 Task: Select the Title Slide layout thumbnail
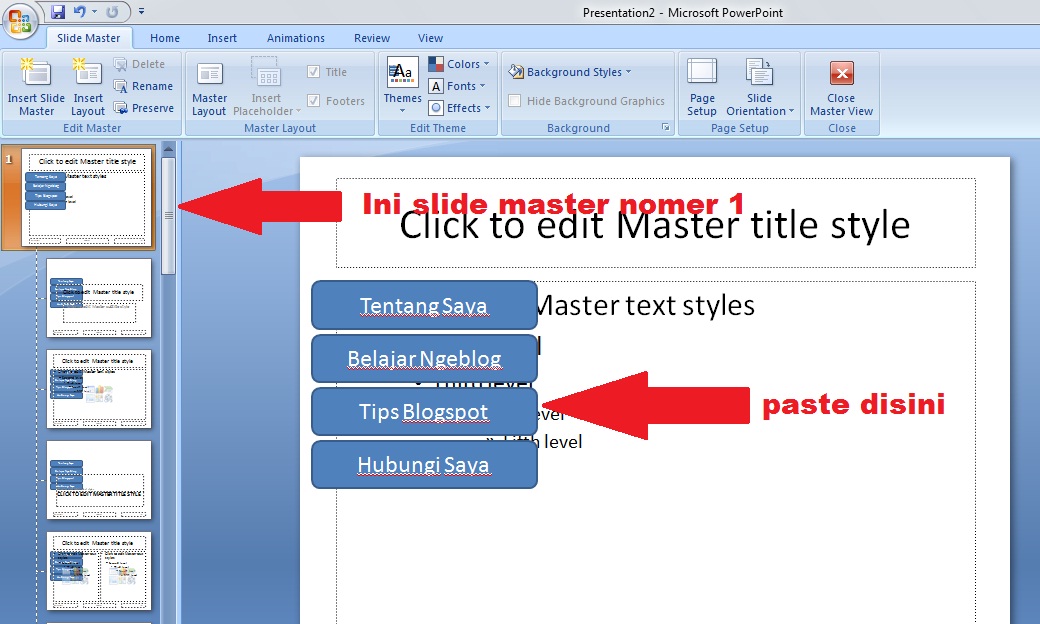click(99, 298)
